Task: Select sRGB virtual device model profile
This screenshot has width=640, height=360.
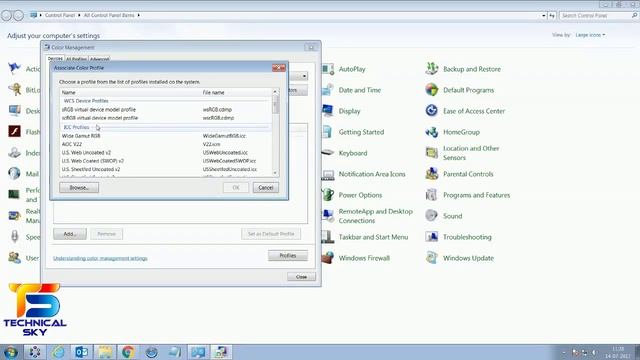Action: pyautogui.click(x=166, y=109)
